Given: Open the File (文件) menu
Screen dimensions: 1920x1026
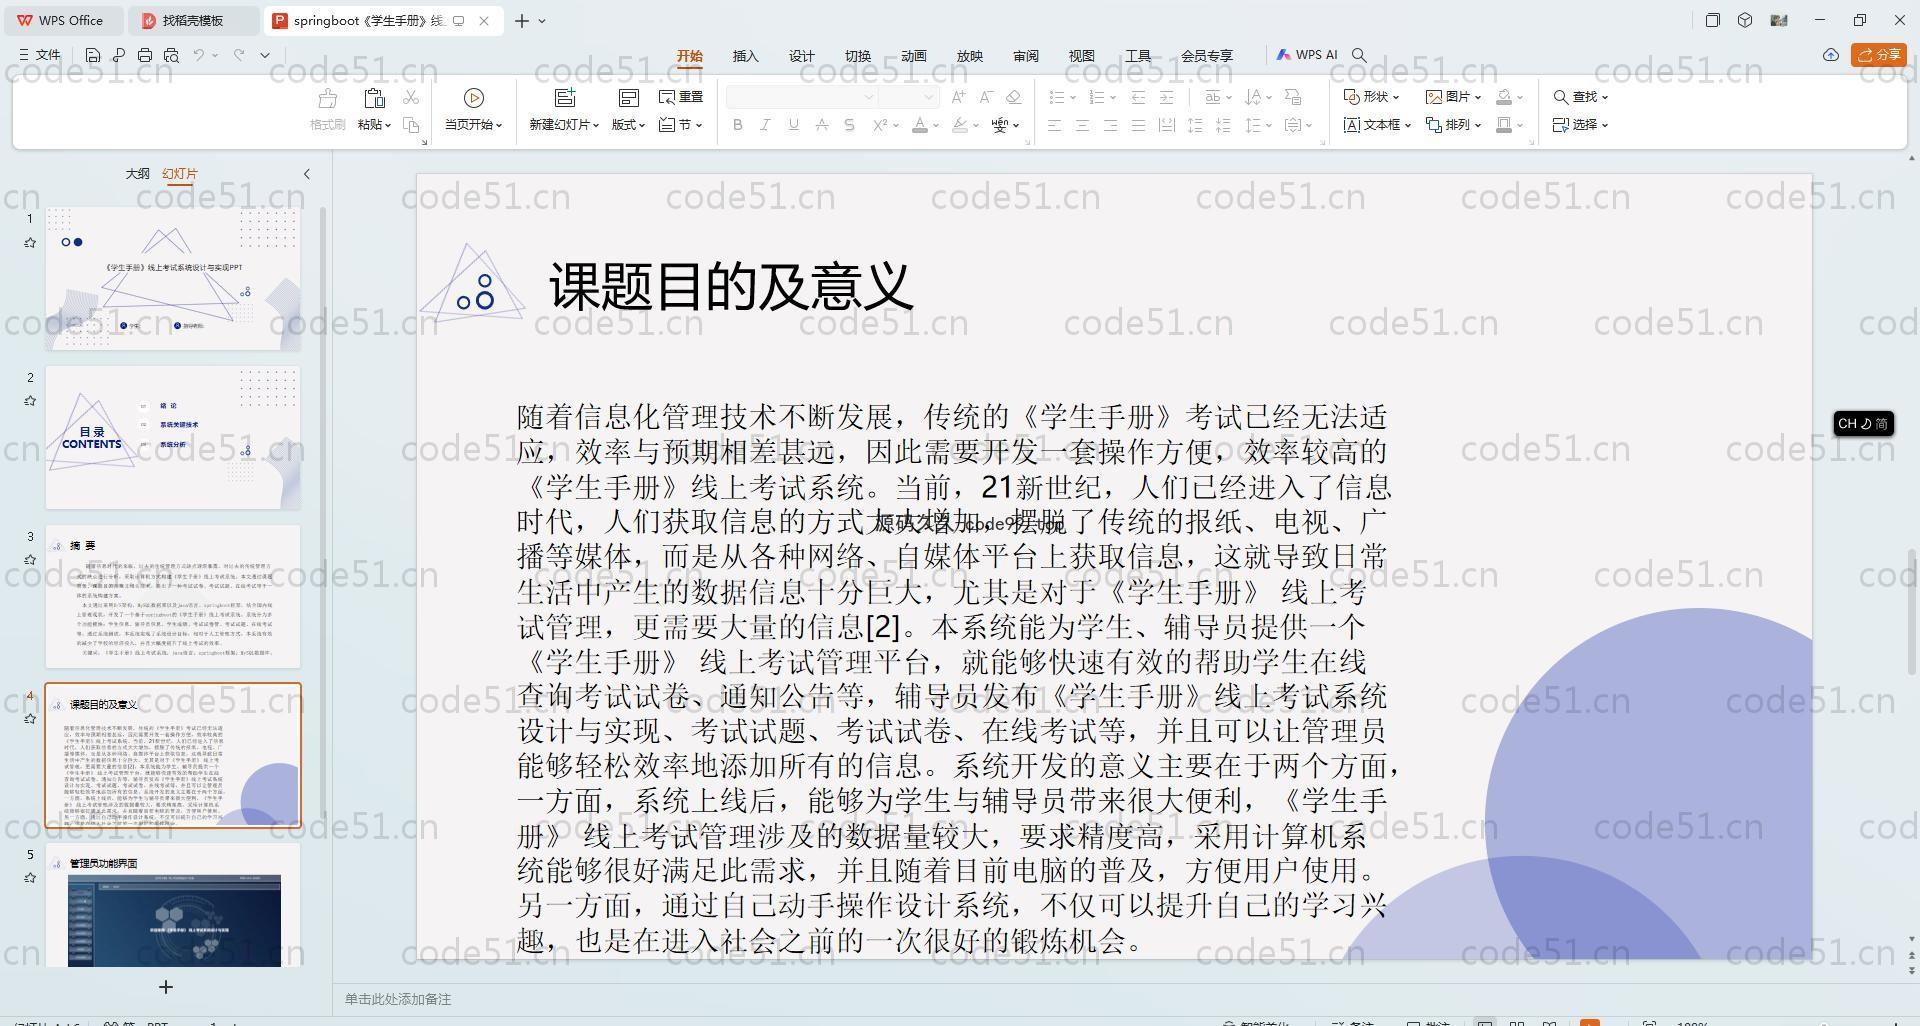Looking at the screenshot, I should coord(40,55).
